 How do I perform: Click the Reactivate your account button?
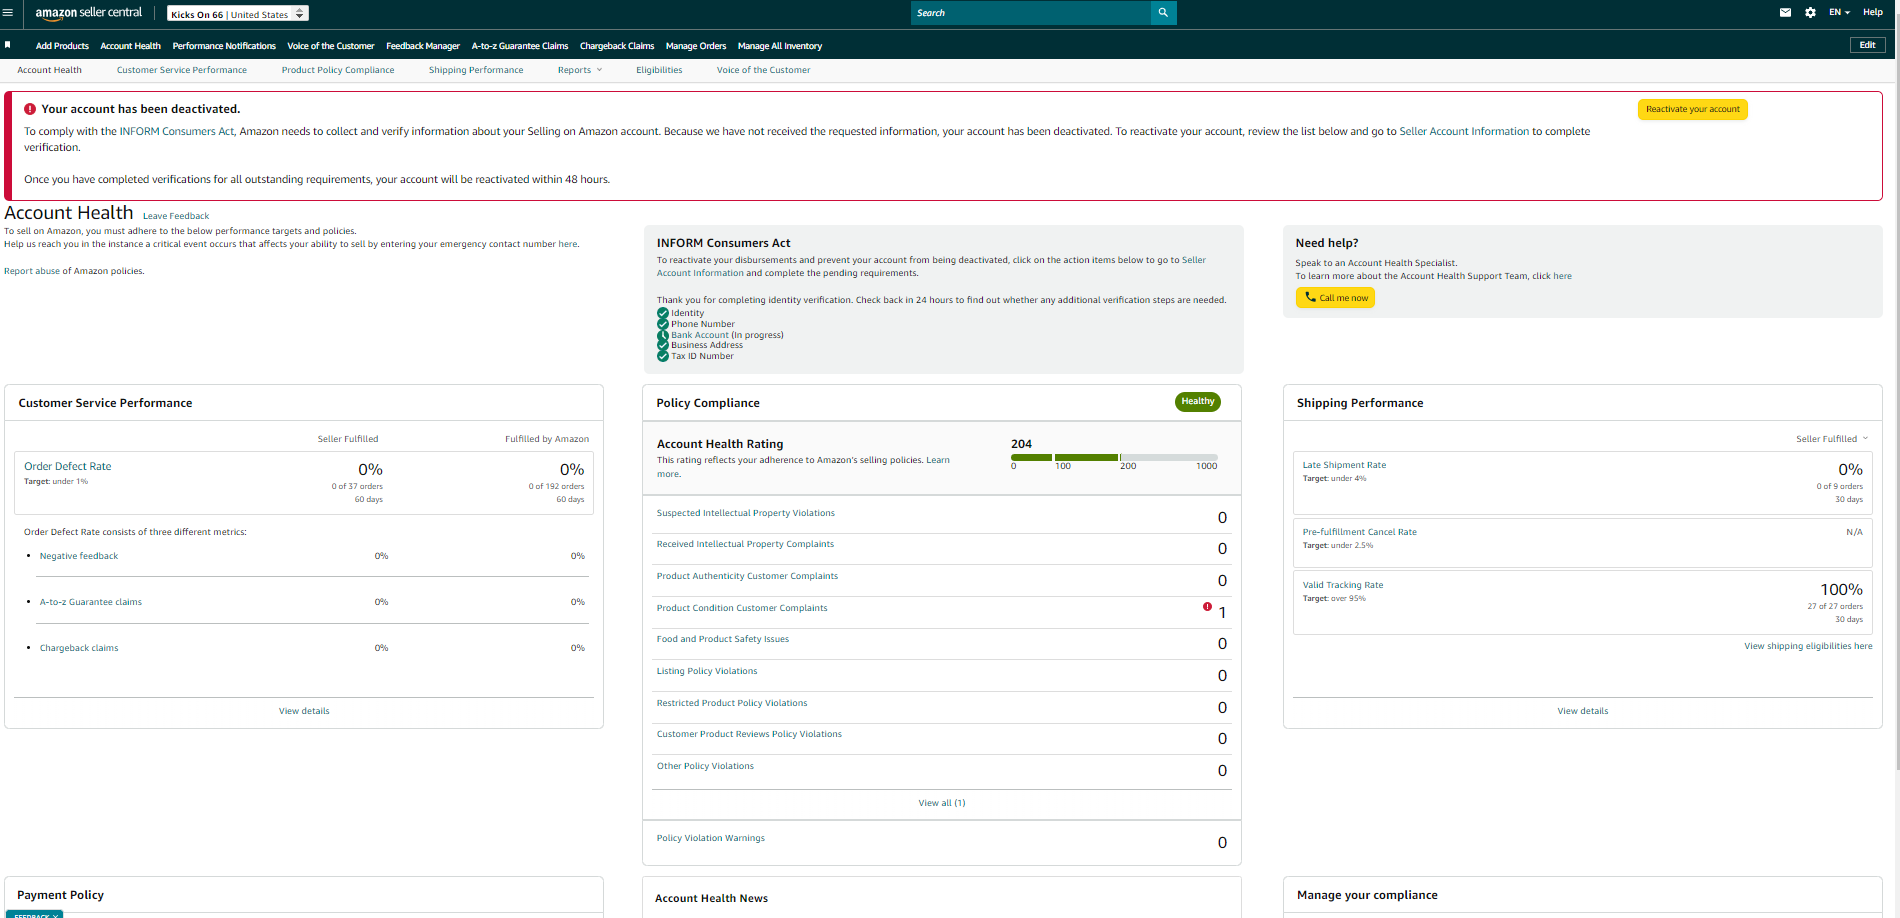point(1692,109)
